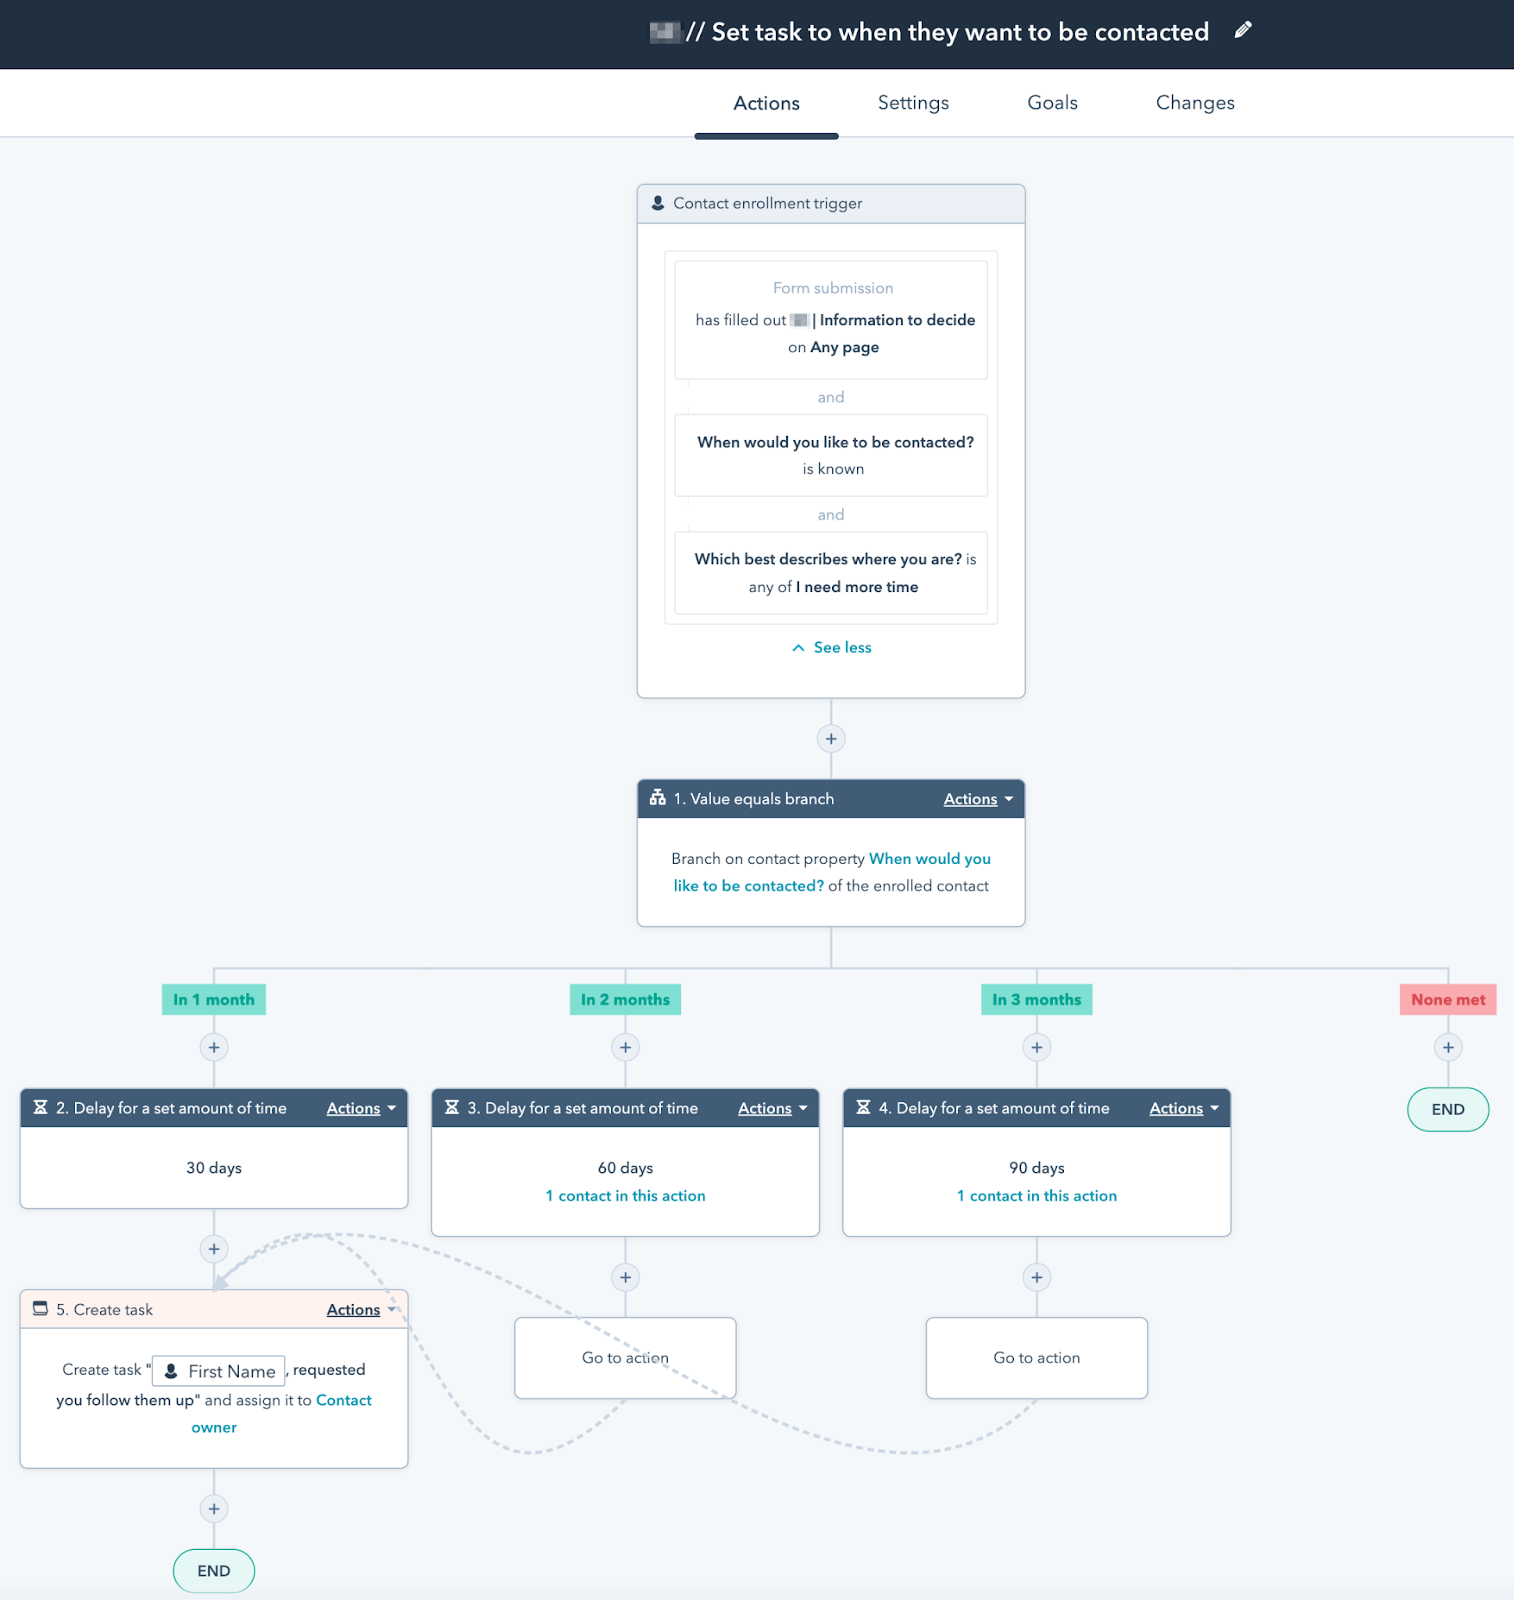The height and width of the screenshot is (1600, 1514).
Task: Click plus icon below the 60 days delay
Action: tap(625, 1277)
